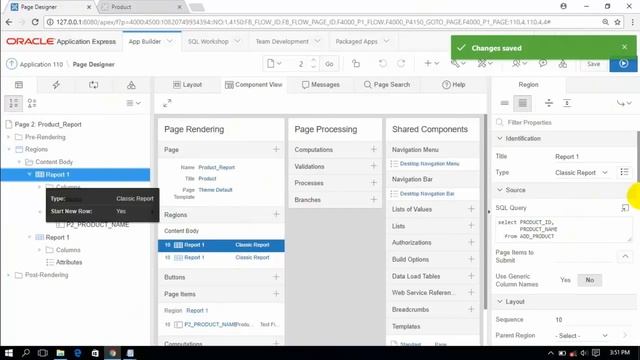
Task: Switch to Page Shared Components tab icon
Action: (x=131, y=85)
